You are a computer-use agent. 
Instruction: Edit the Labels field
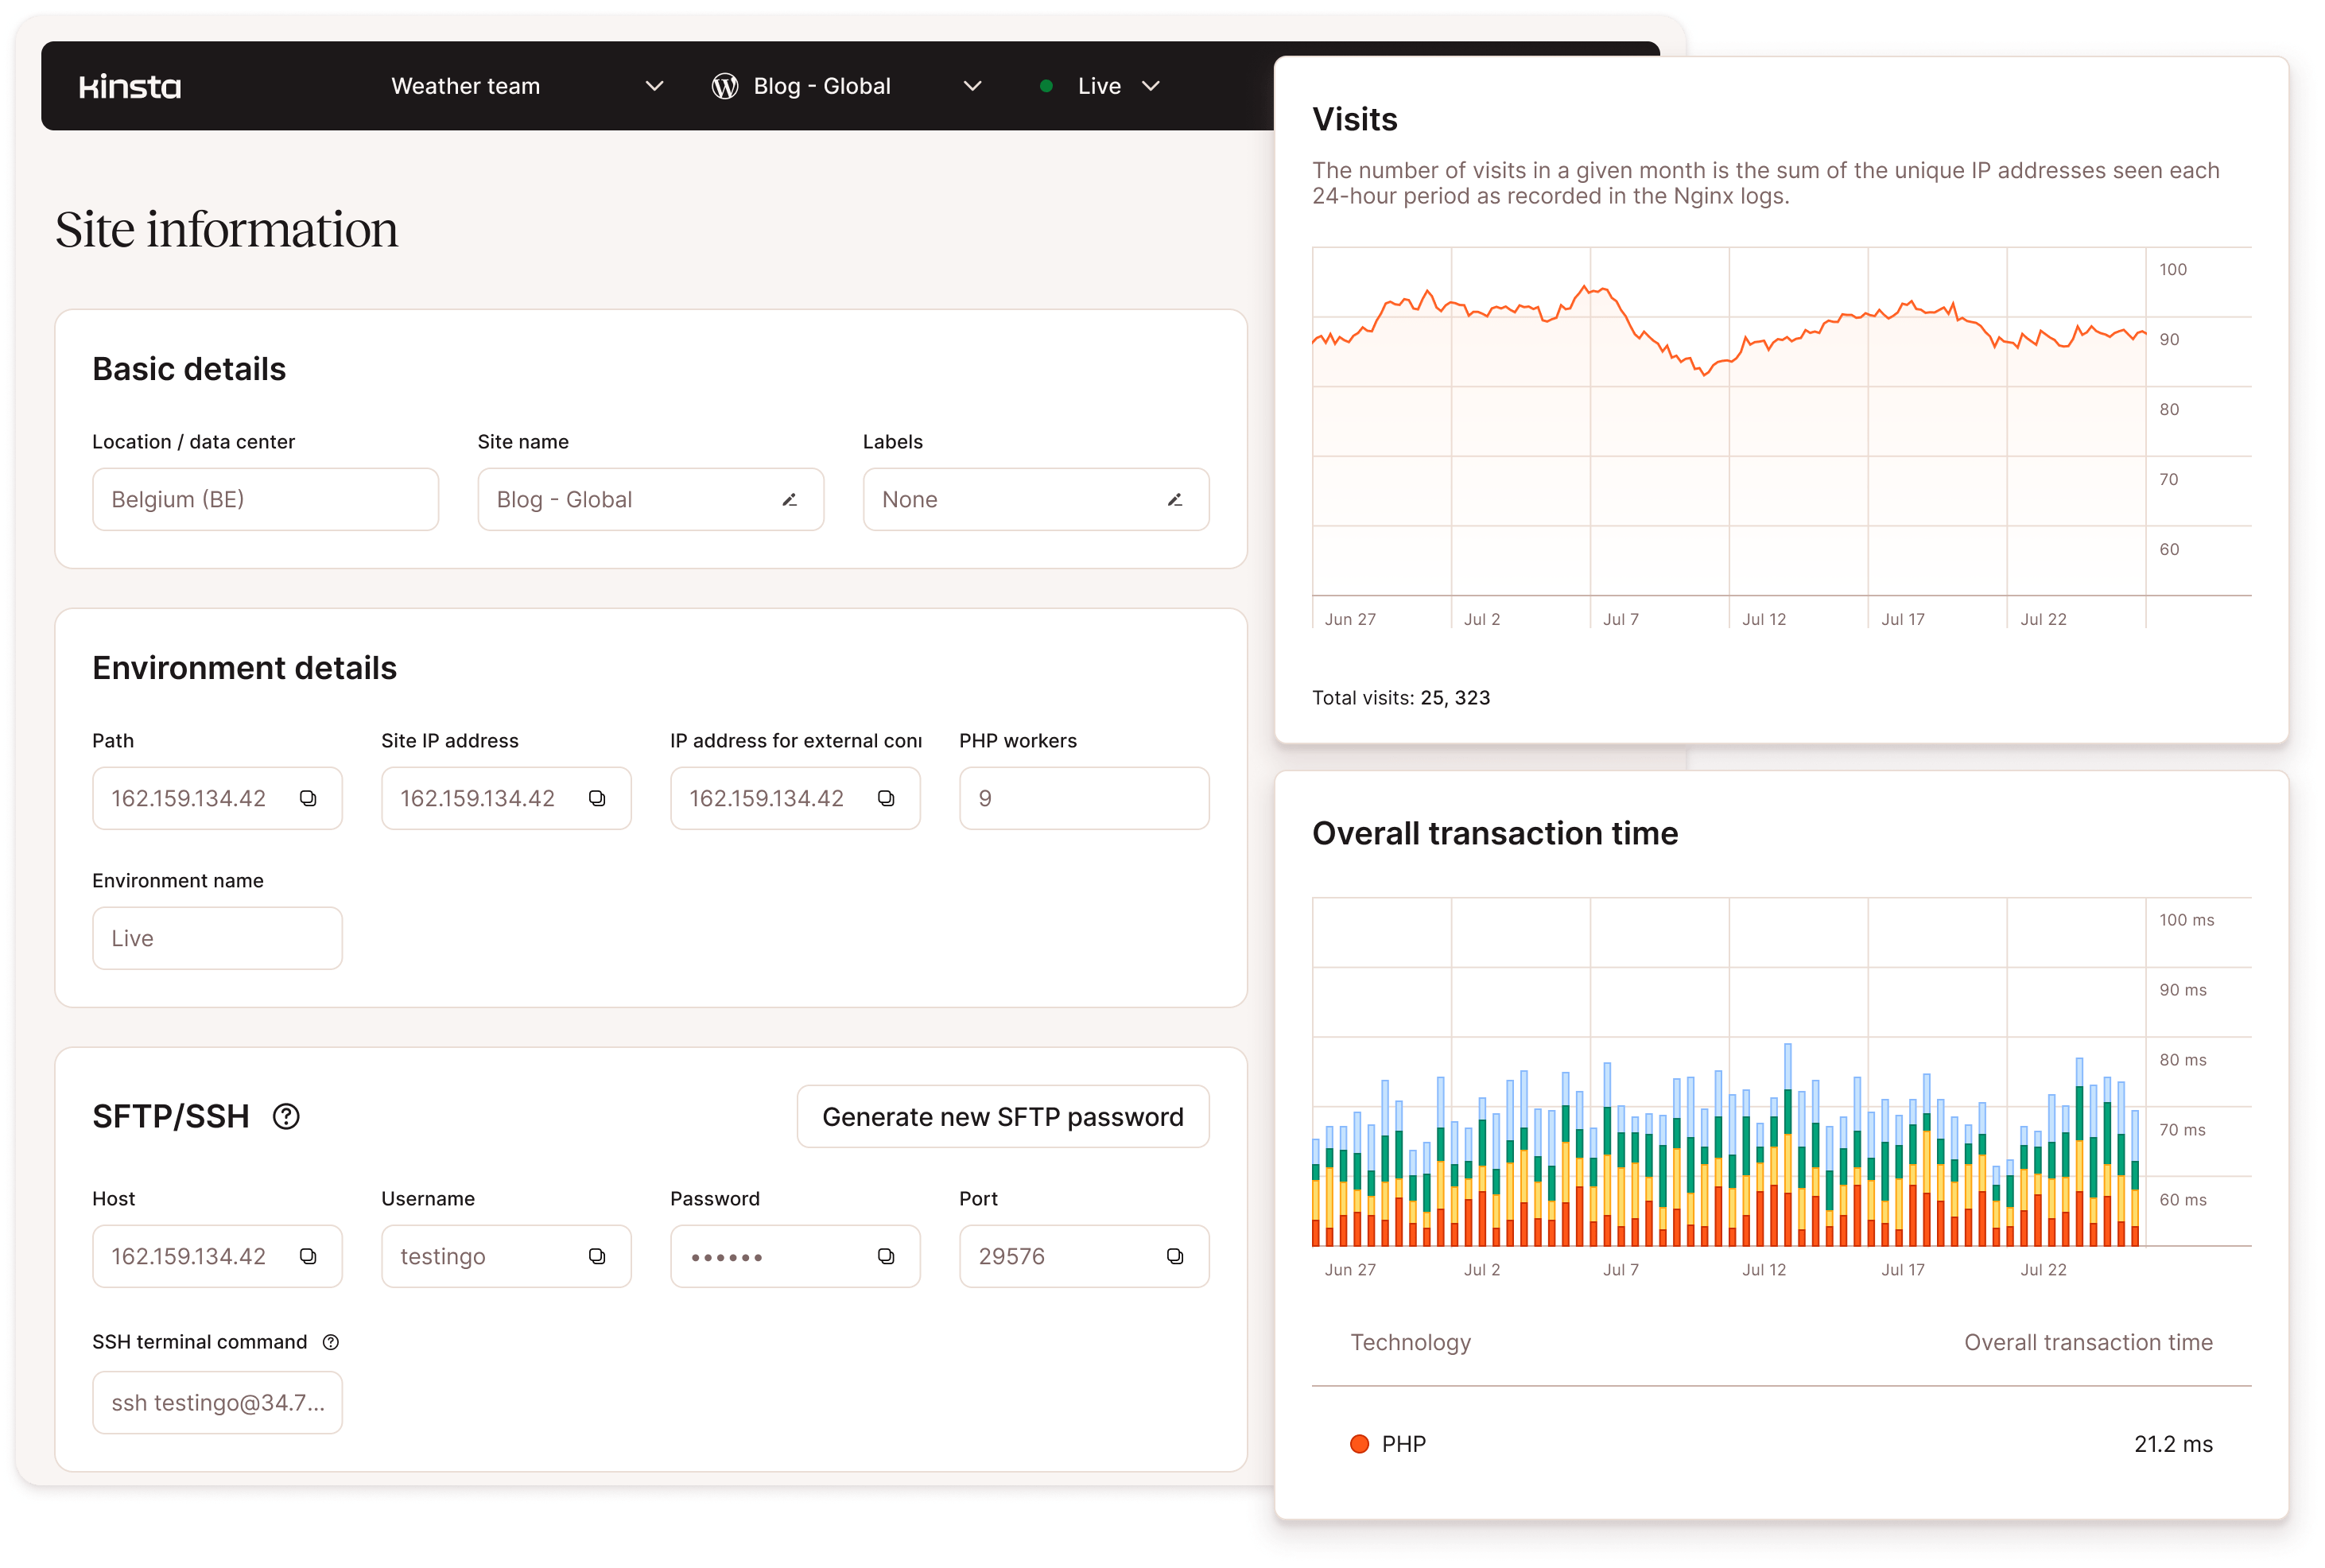pyautogui.click(x=1176, y=499)
